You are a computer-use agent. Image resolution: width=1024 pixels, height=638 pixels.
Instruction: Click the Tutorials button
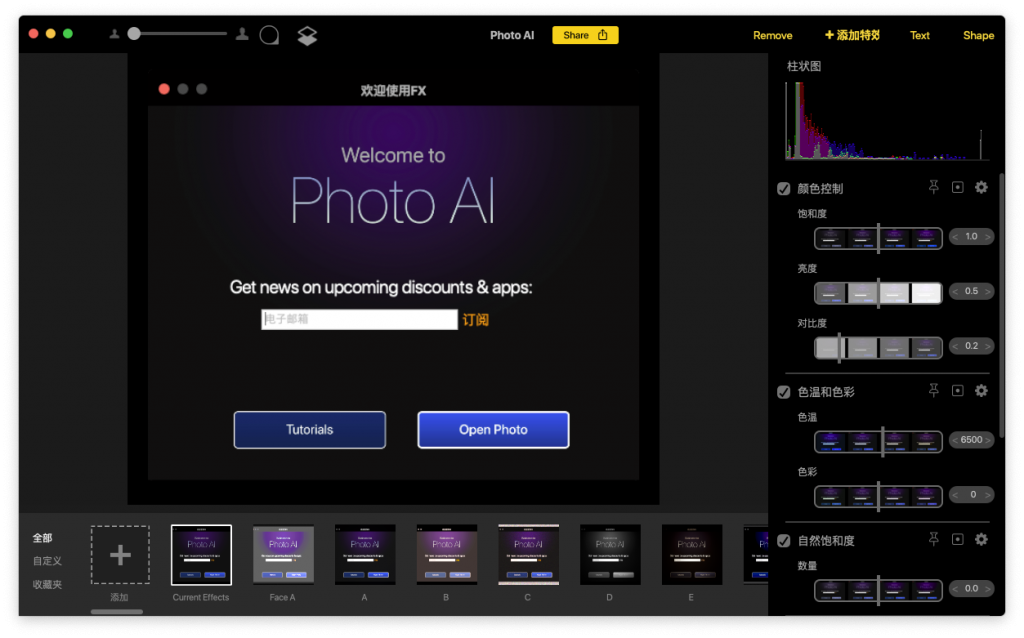tap(310, 430)
